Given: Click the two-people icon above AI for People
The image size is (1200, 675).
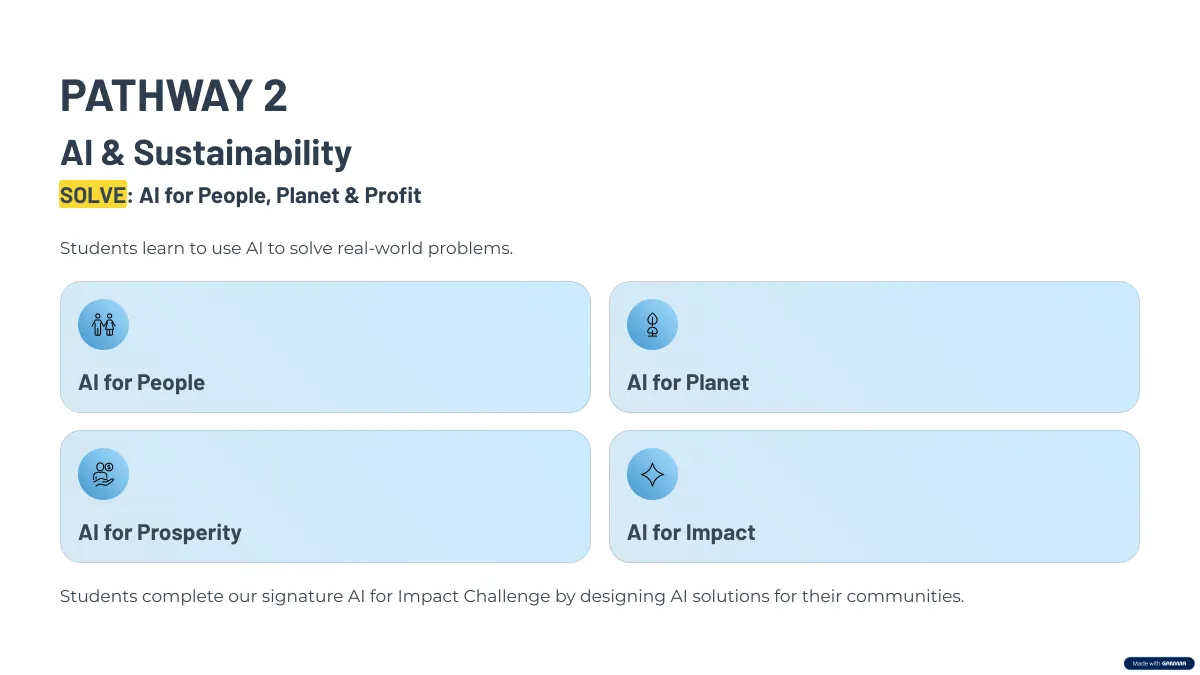Looking at the screenshot, I should click(x=103, y=324).
